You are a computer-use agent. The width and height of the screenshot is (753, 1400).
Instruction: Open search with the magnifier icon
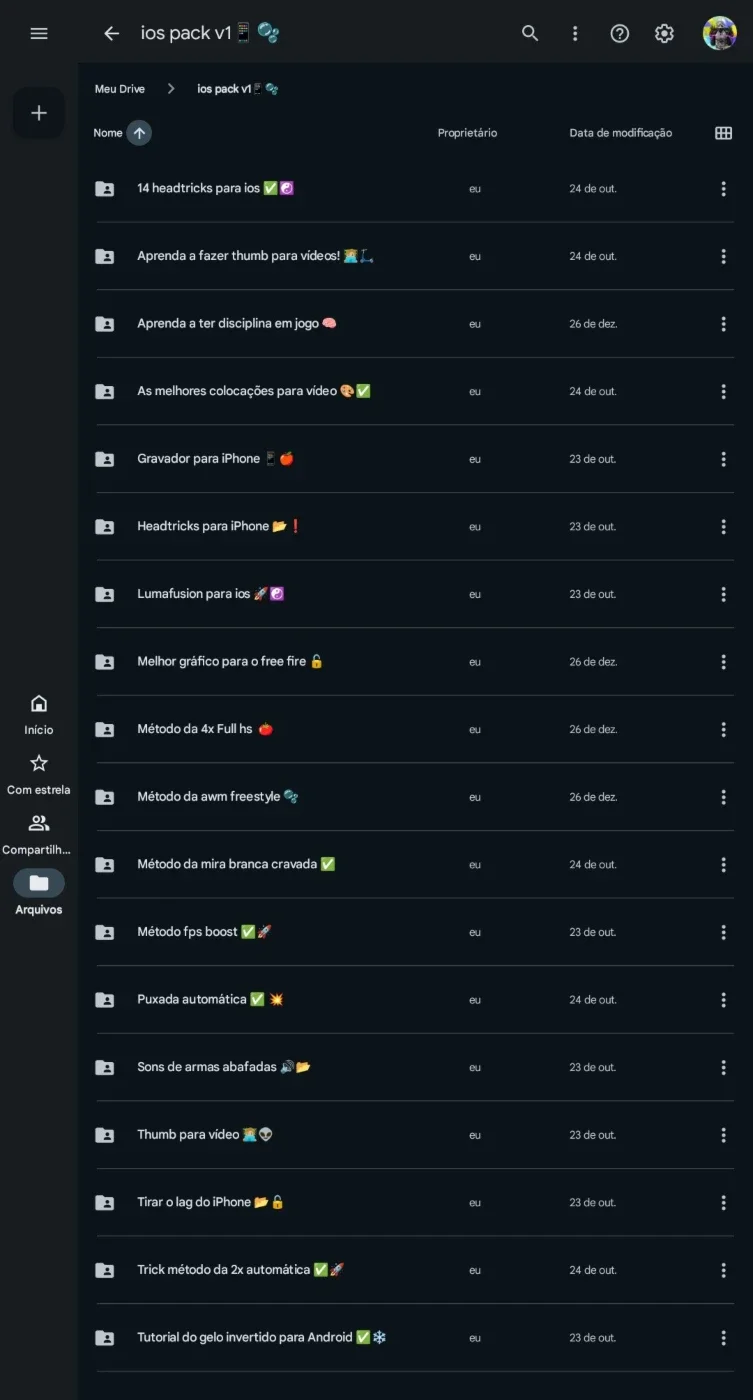[530, 33]
